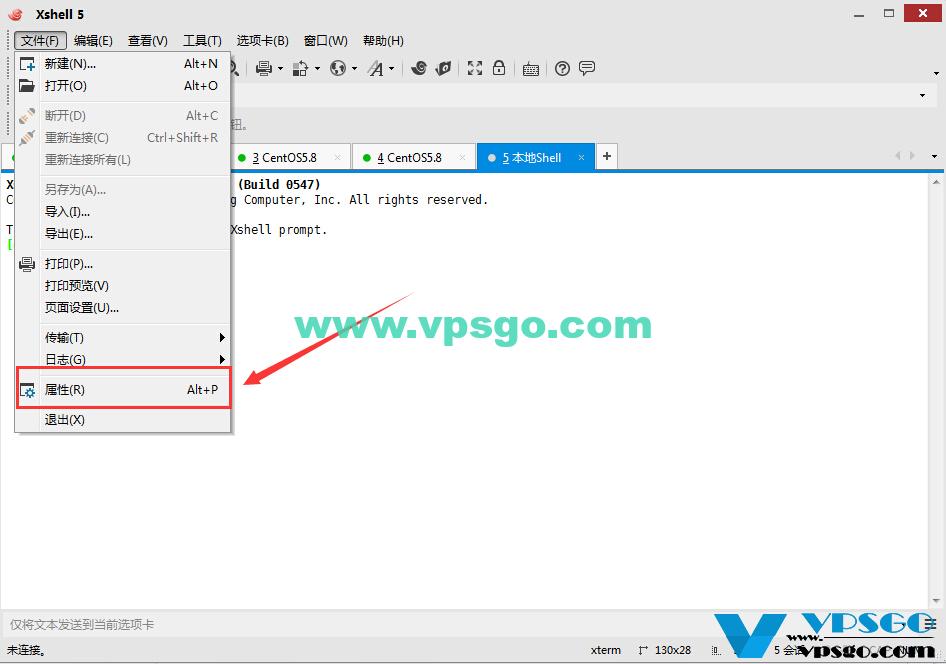Screen dimensions: 946x664
Task: Launch Xshell swirl icon in toolbar
Action: (419, 68)
